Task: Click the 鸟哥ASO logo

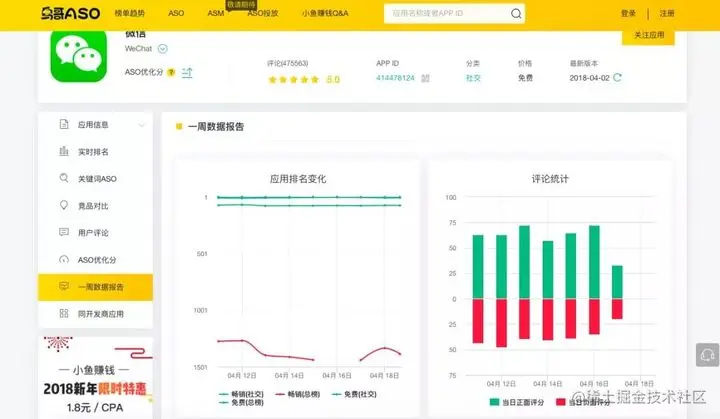Action: click(70, 13)
